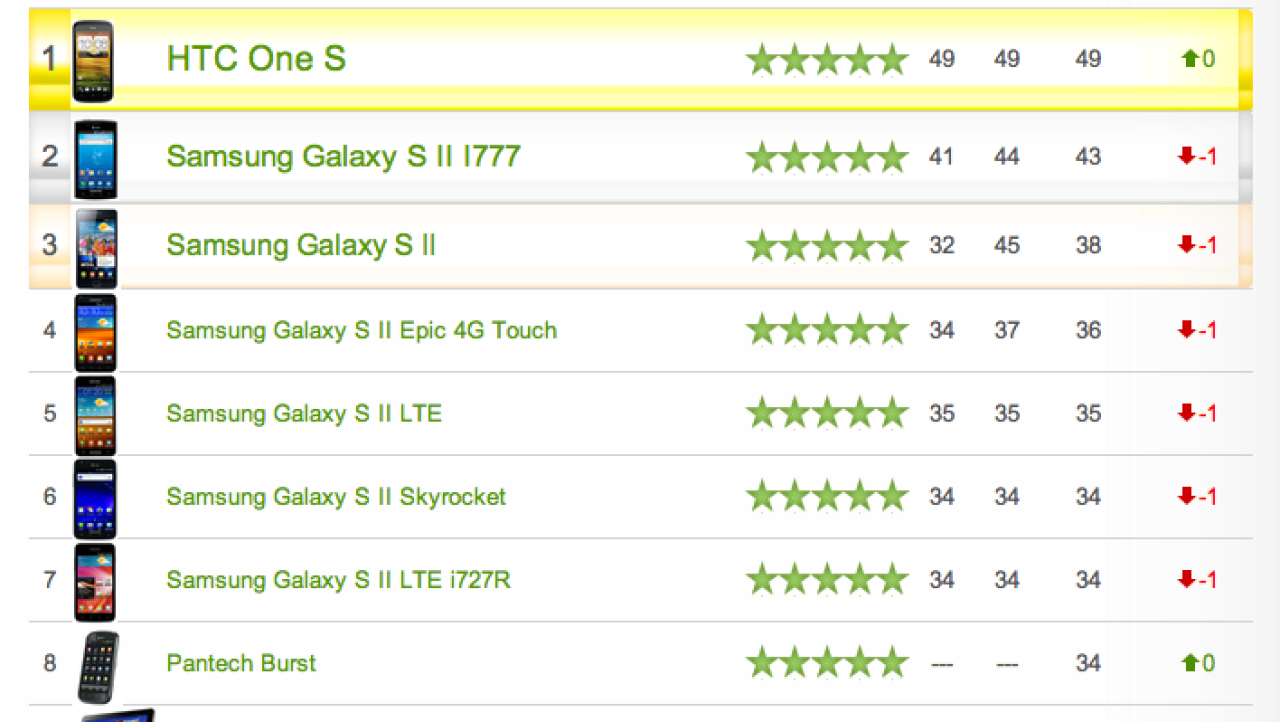Open Samsung Galaxy S II LTE i727R
The height and width of the screenshot is (722, 1280).
click(338, 579)
